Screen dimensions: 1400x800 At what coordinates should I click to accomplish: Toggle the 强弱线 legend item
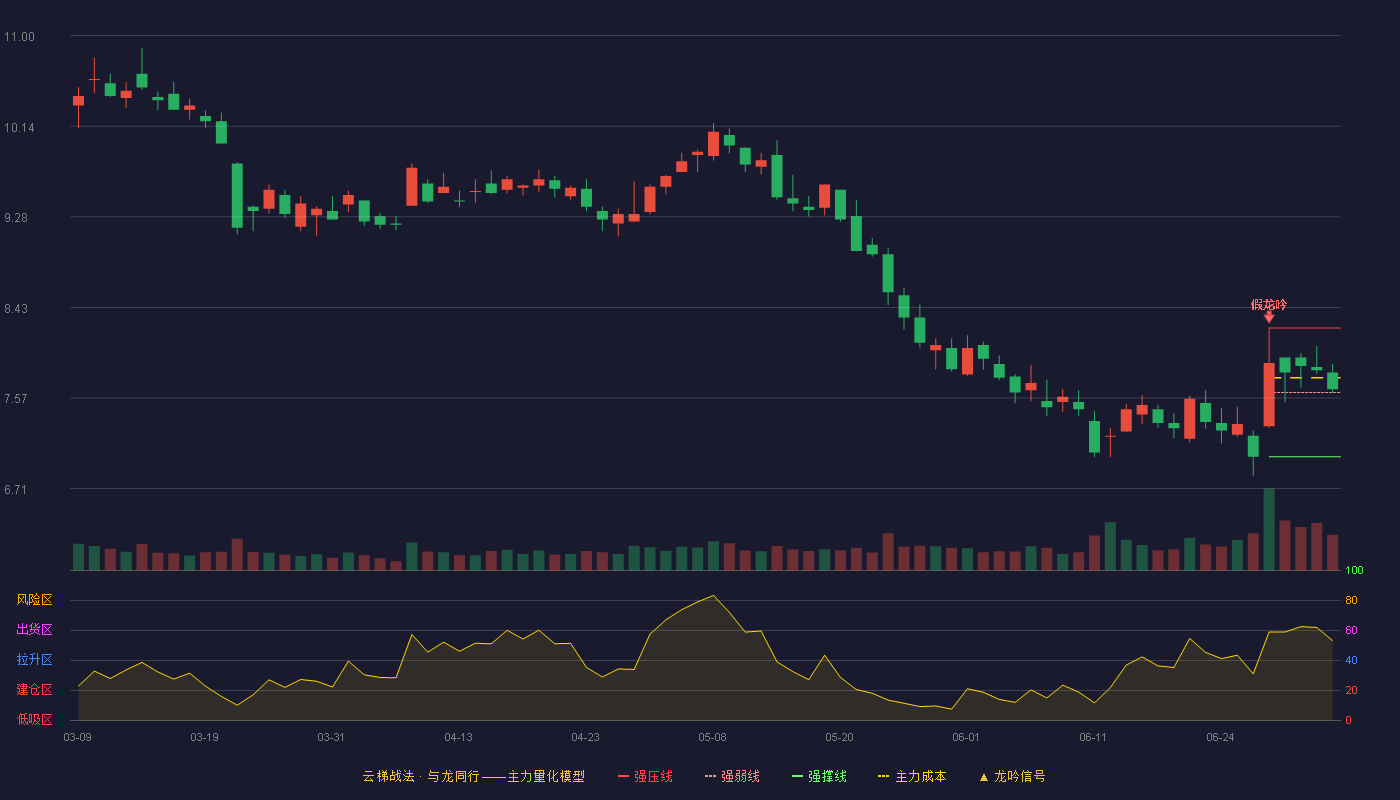pyautogui.click(x=732, y=776)
